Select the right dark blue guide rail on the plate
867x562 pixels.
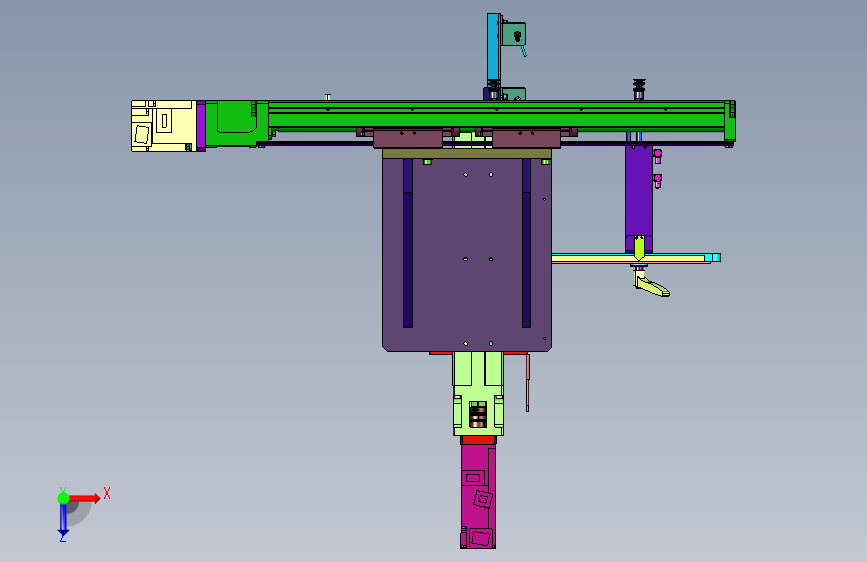pyautogui.click(x=526, y=243)
